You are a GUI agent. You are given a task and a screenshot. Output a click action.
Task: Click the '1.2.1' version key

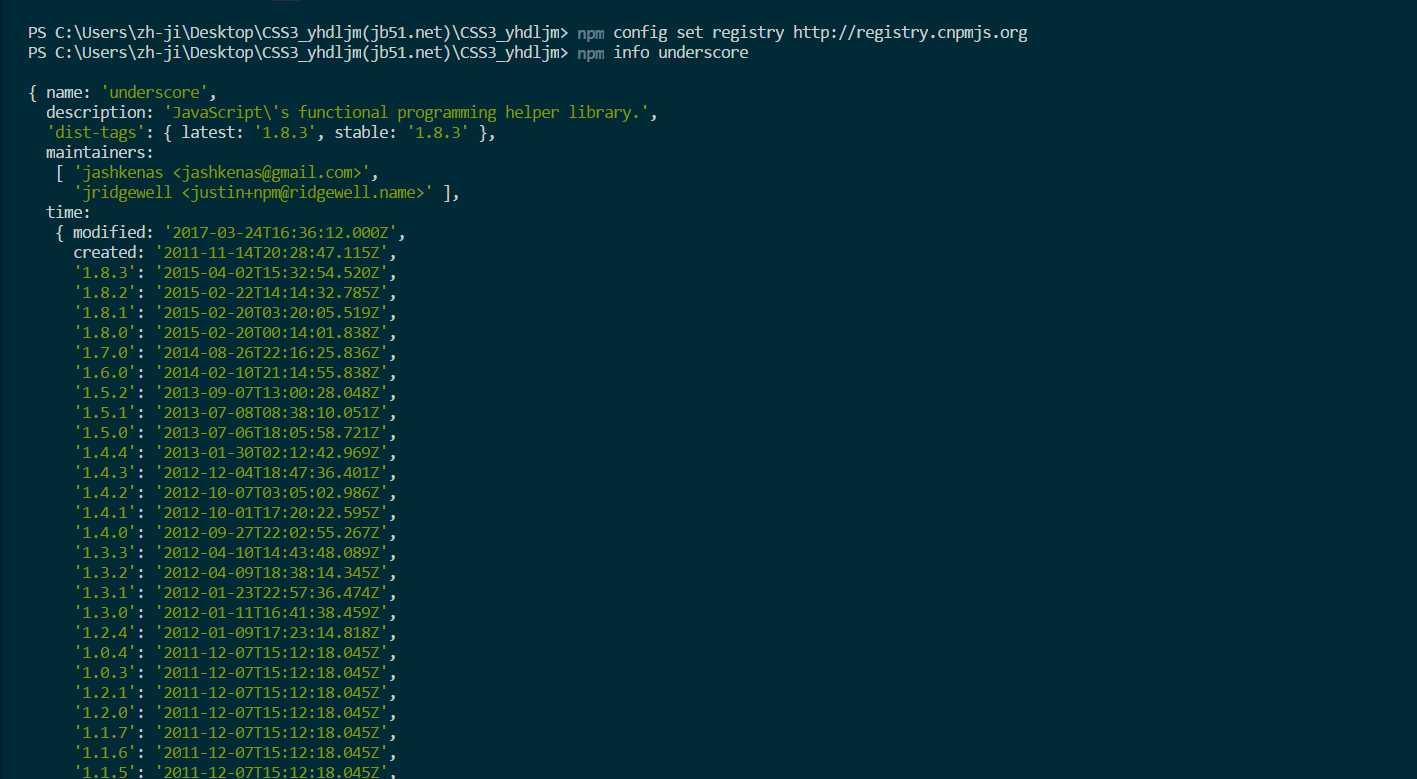tap(105, 693)
